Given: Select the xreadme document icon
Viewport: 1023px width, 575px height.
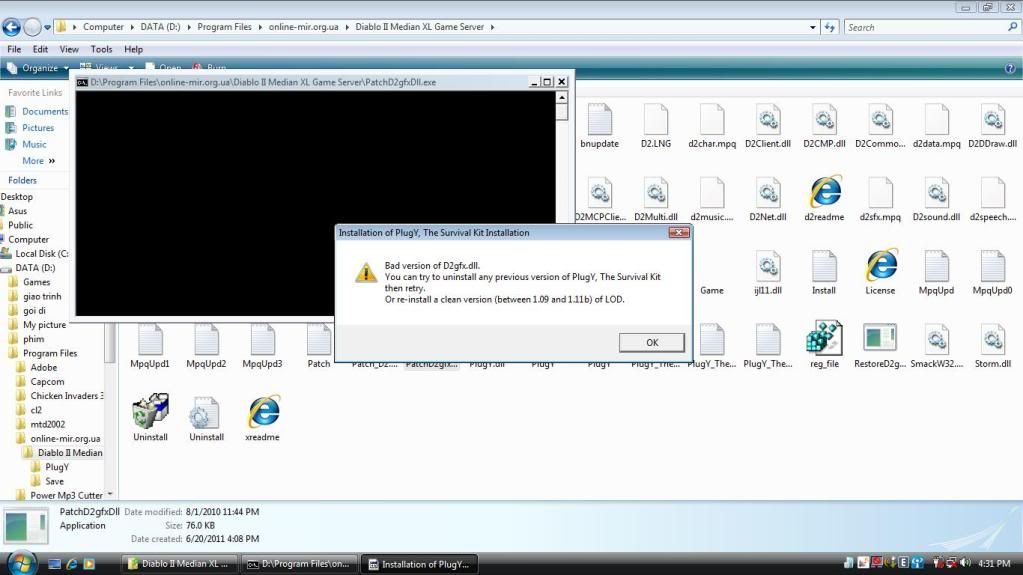Looking at the screenshot, I should 263,412.
